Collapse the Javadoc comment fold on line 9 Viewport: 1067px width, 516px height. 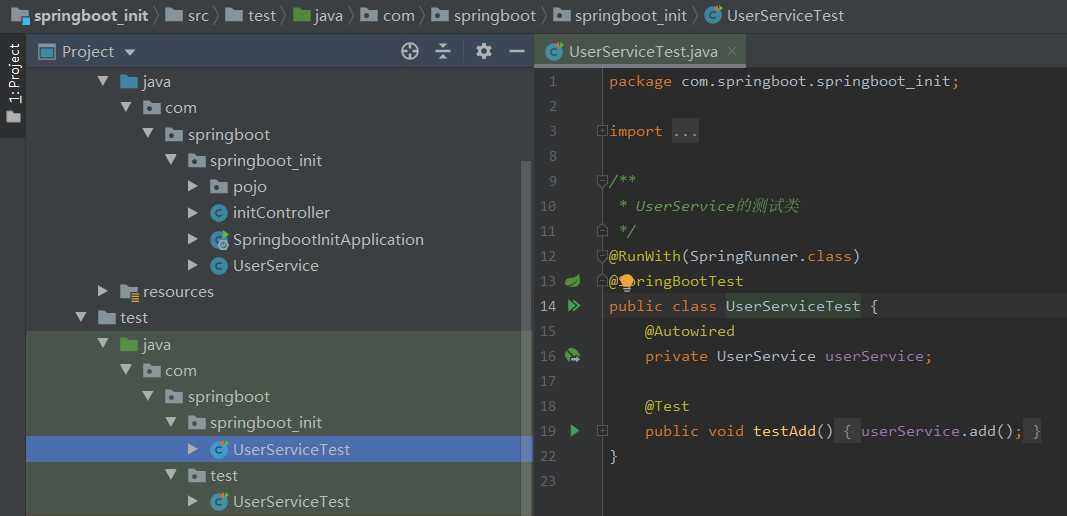(x=602, y=181)
